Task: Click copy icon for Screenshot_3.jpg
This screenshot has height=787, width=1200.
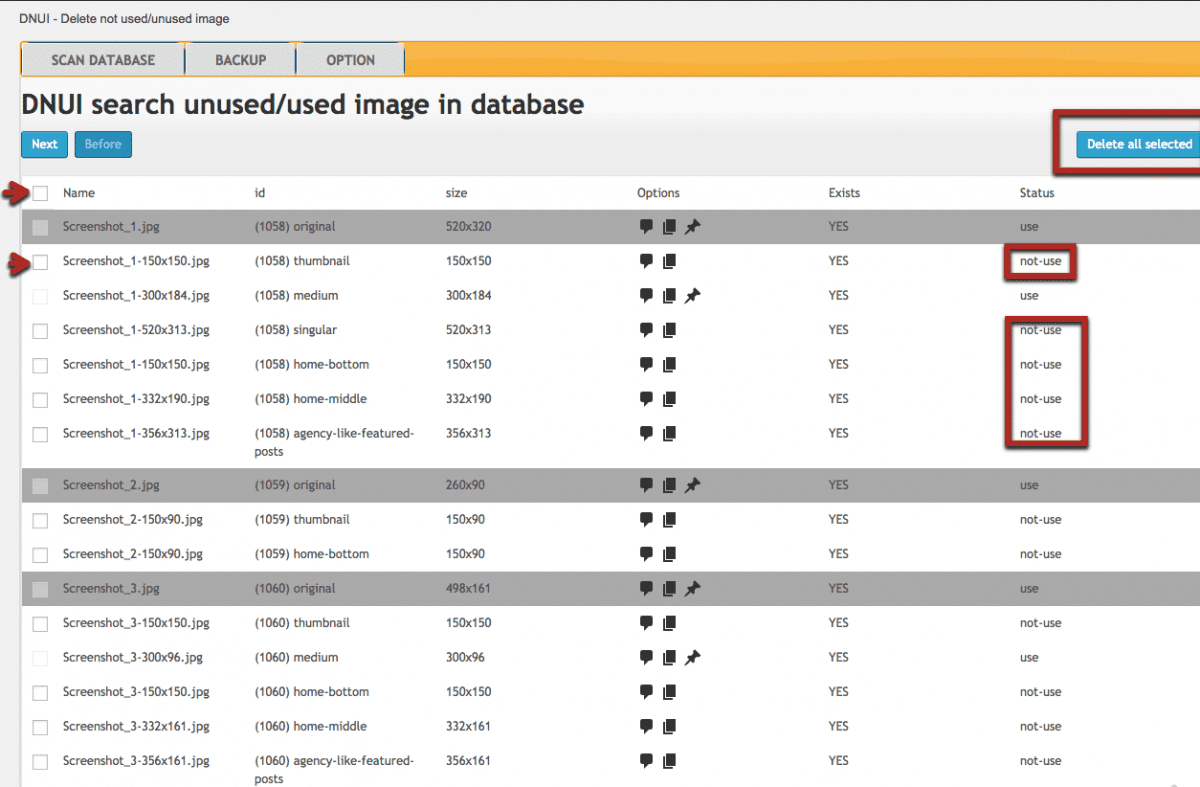Action: (669, 589)
